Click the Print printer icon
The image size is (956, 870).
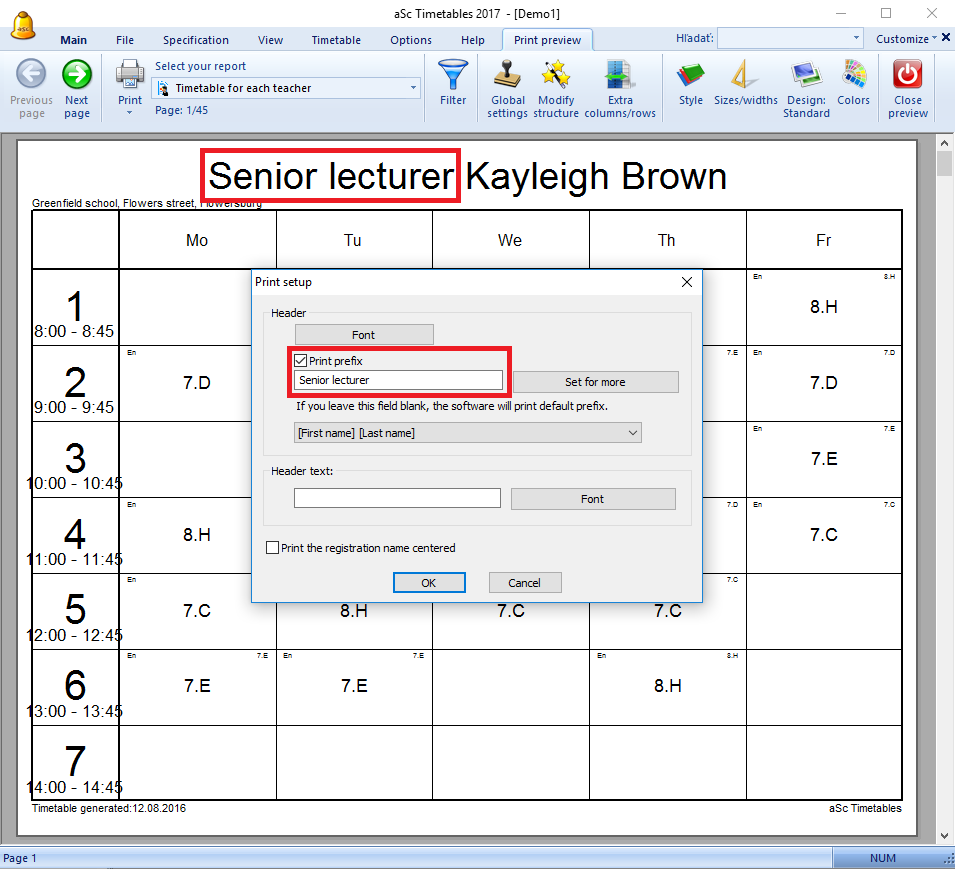tap(130, 75)
